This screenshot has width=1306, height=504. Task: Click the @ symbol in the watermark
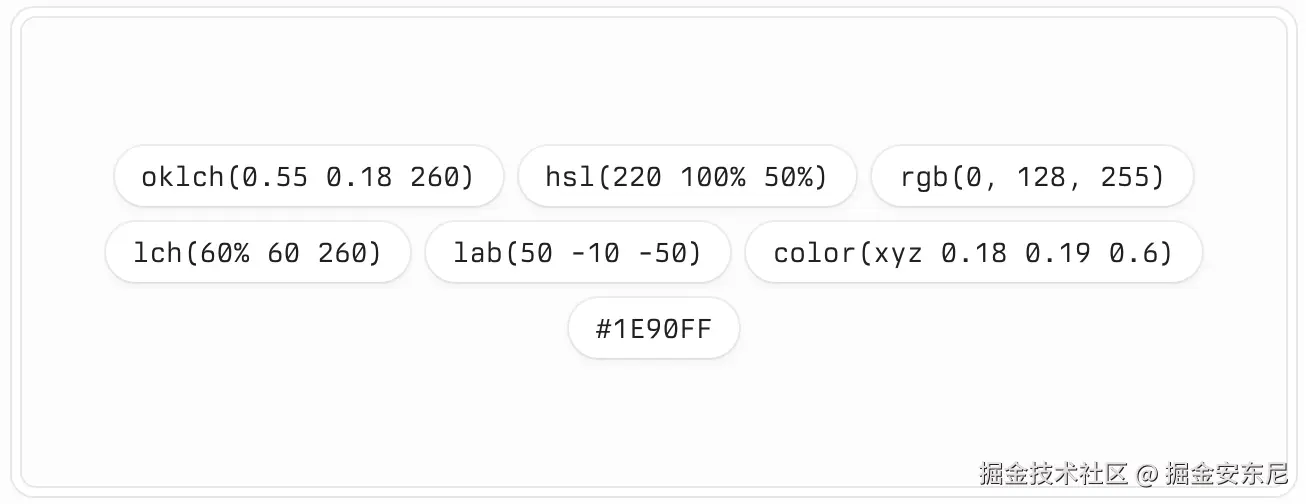1147,473
